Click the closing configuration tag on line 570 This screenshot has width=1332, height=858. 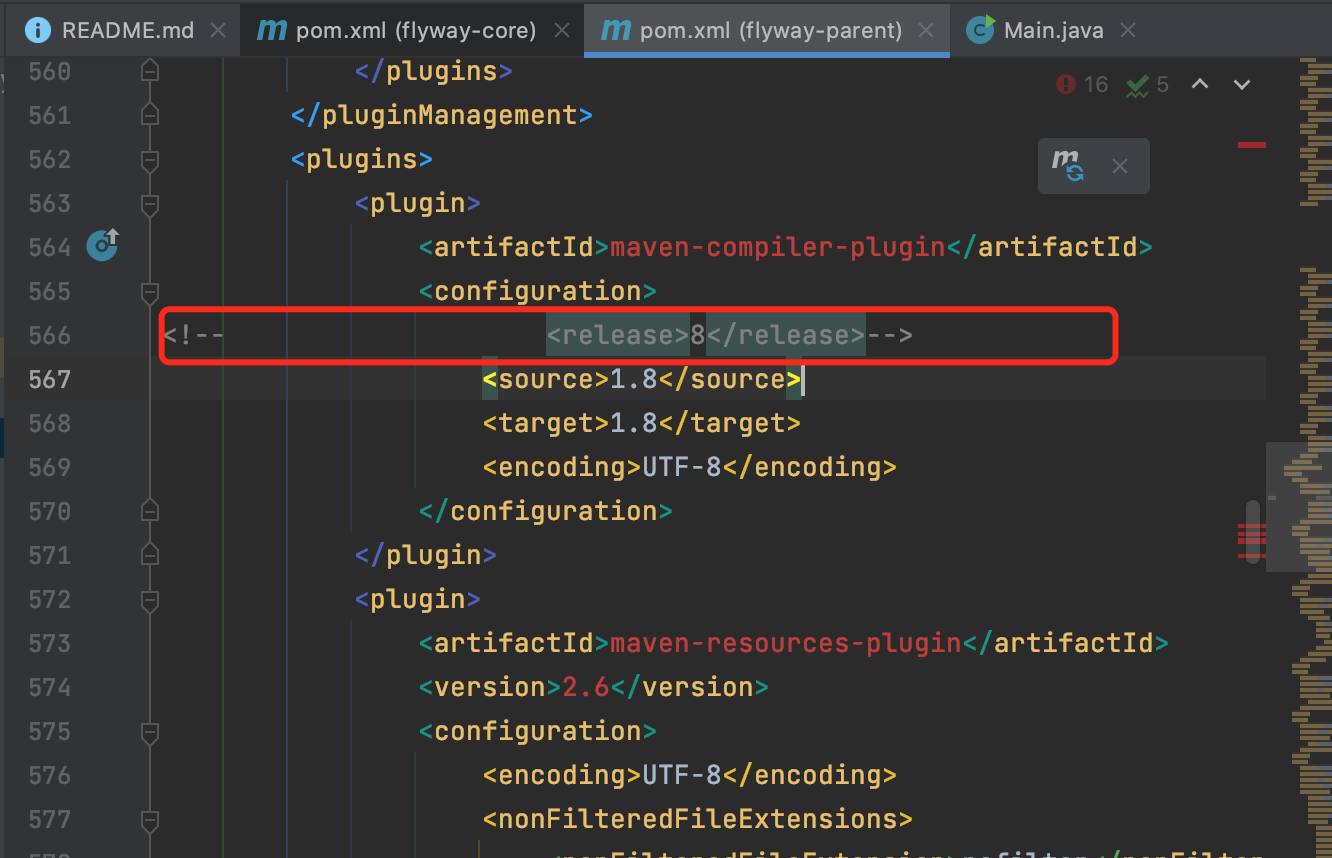tap(546, 511)
